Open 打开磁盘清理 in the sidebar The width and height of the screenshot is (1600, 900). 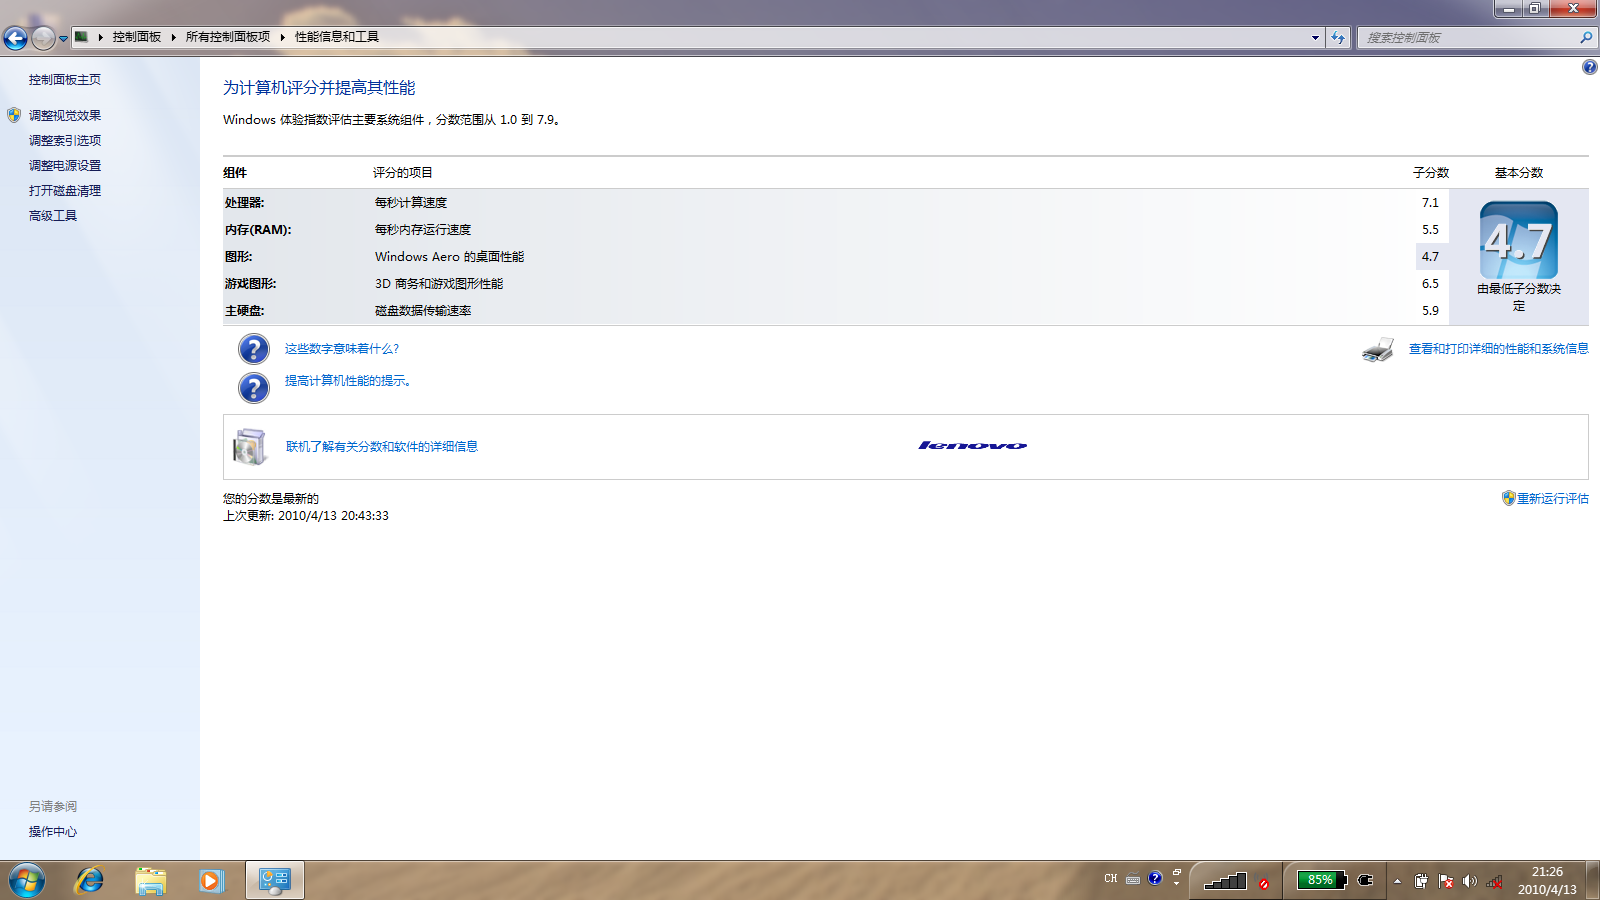pos(65,191)
